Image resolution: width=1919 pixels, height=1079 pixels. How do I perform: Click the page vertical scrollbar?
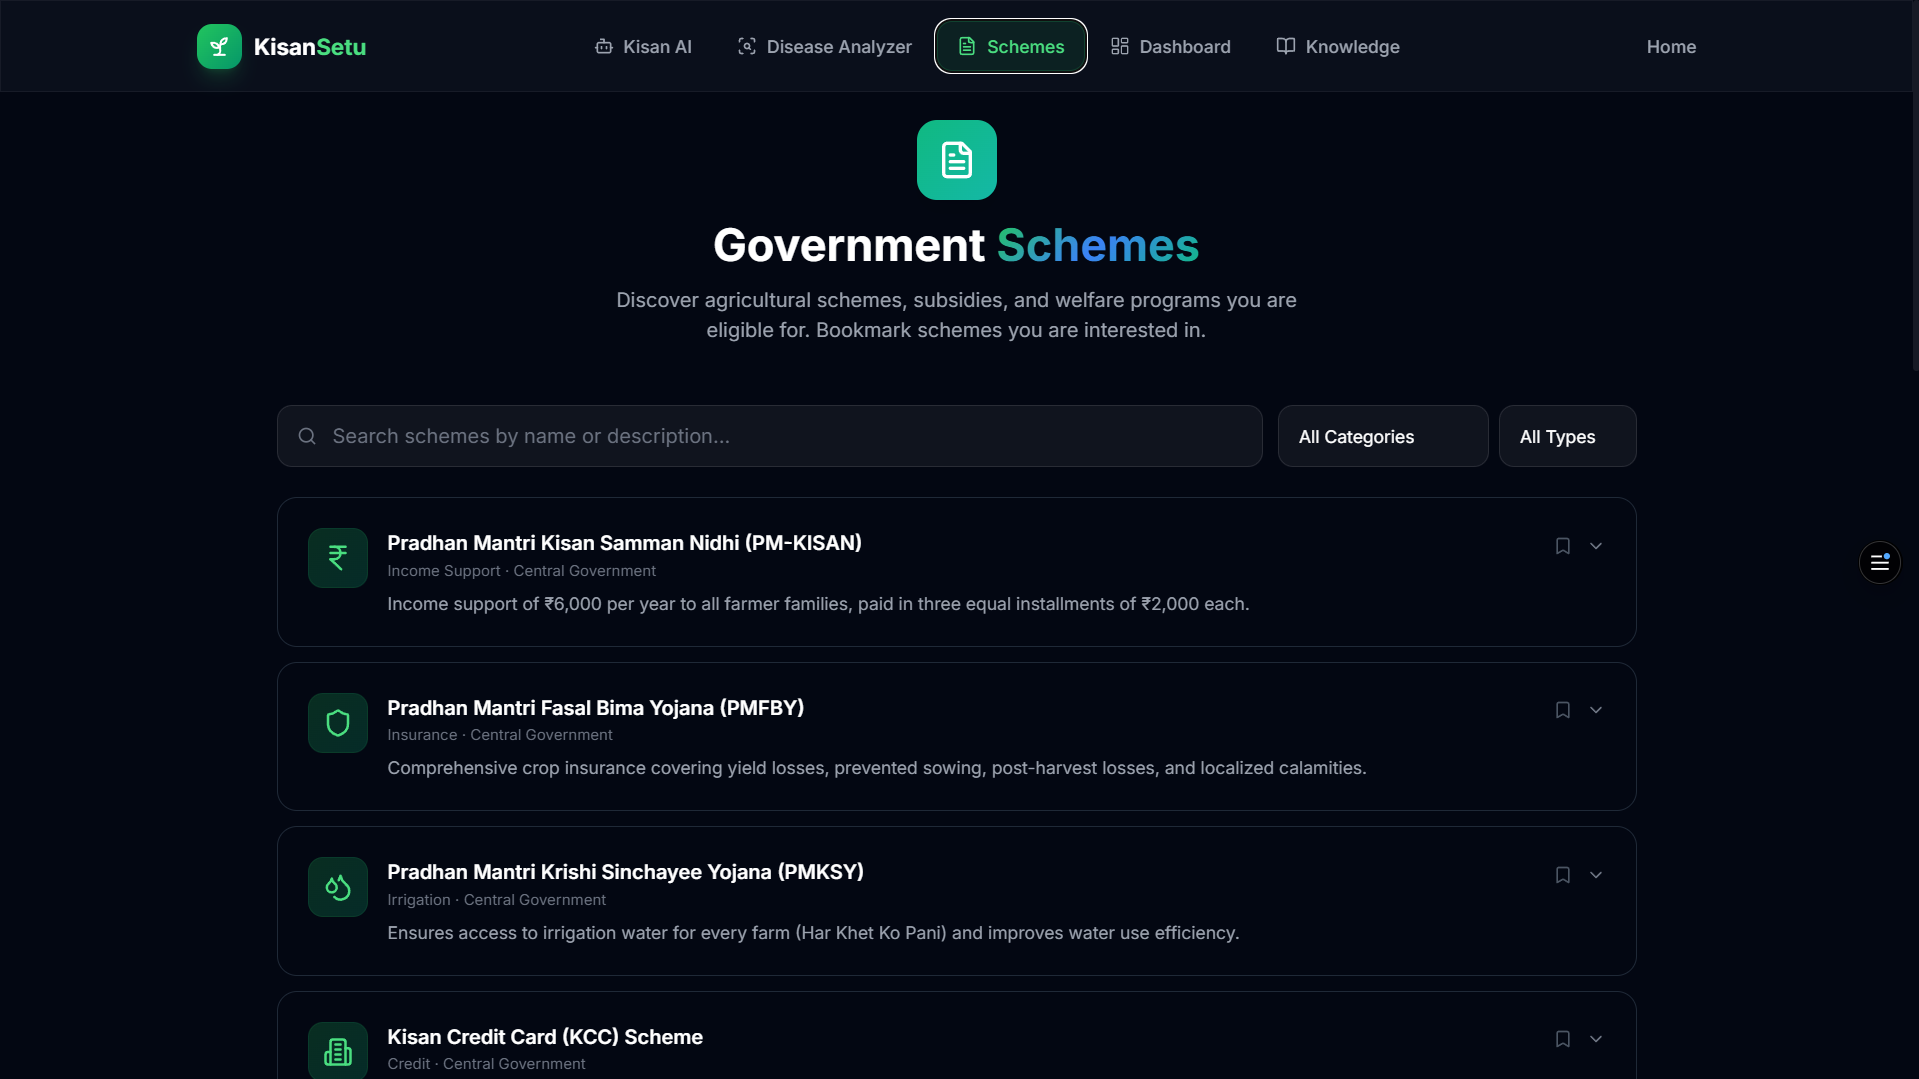1915,186
